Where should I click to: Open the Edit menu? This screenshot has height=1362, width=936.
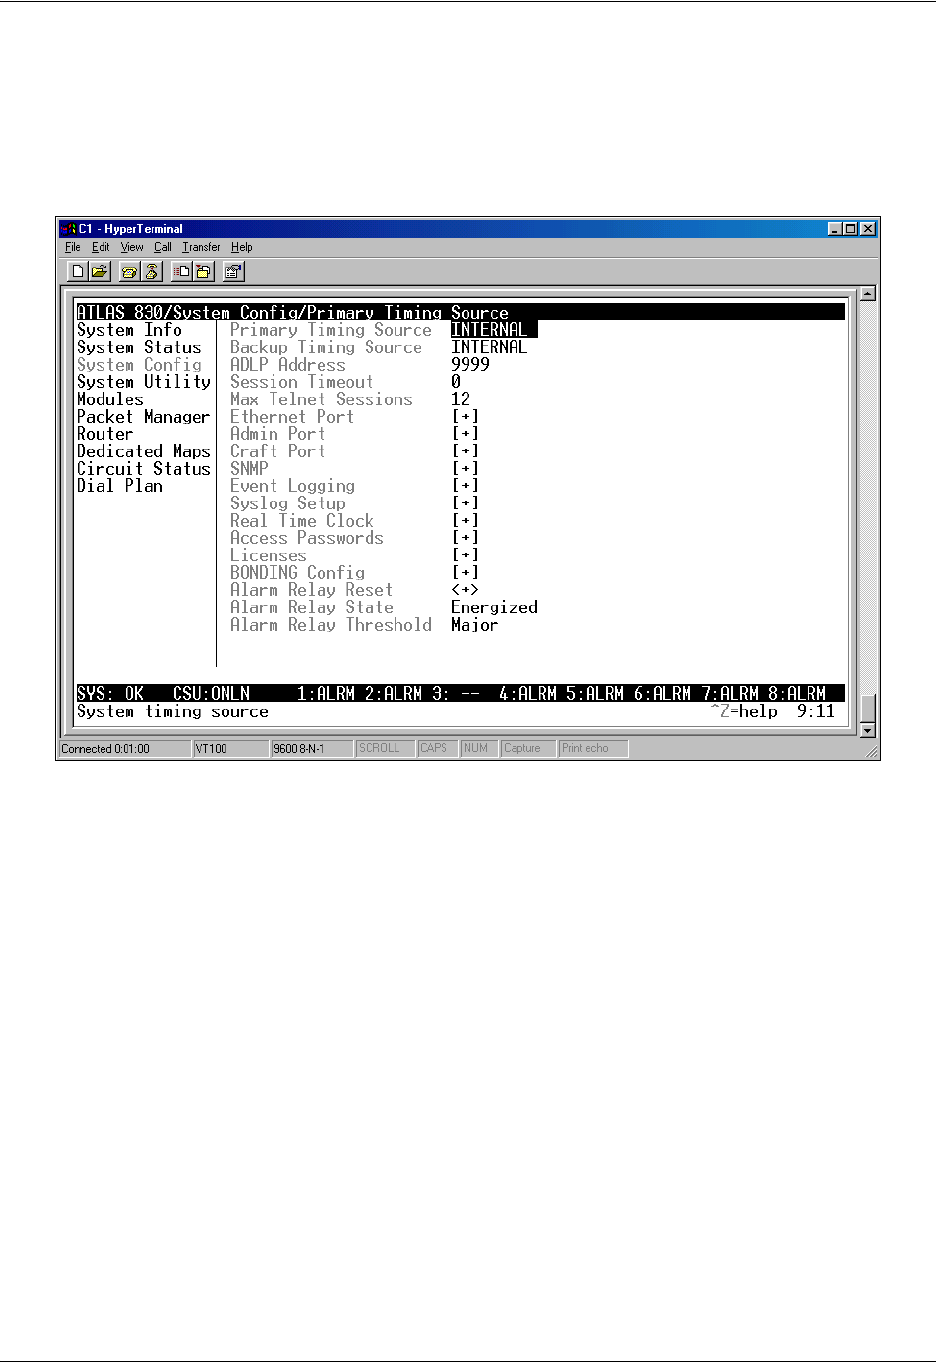click(x=101, y=247)
